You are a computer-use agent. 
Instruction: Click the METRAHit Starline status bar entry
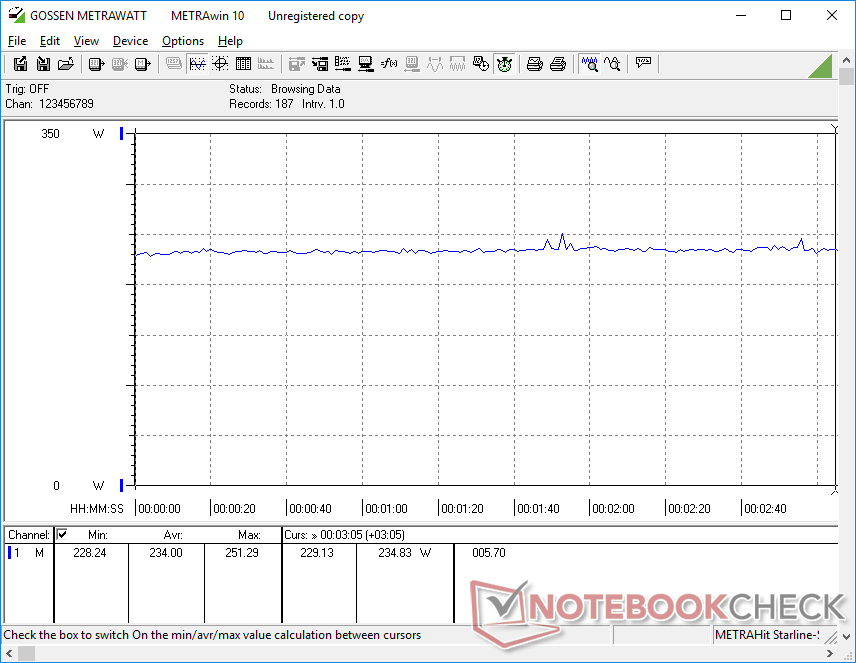point(767,635)
